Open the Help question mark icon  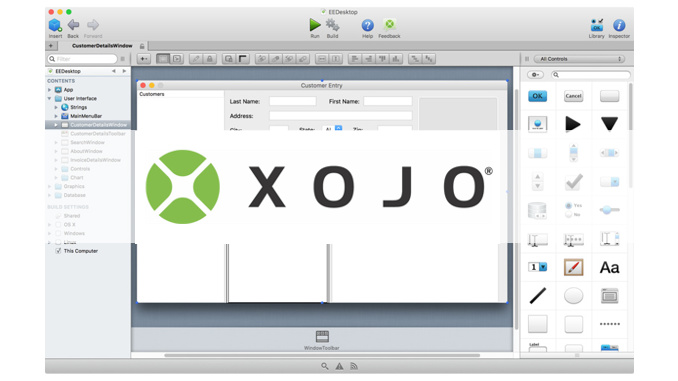(368, 25)
